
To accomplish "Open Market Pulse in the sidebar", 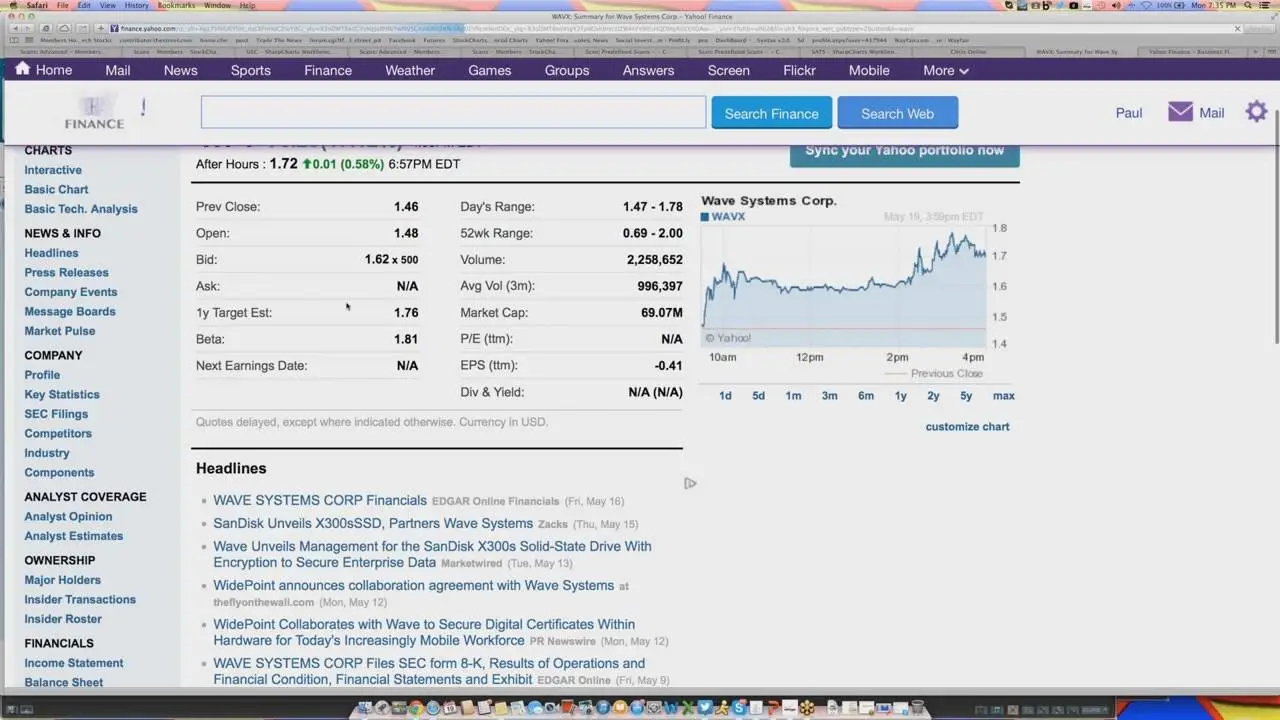I will point(60,331).
